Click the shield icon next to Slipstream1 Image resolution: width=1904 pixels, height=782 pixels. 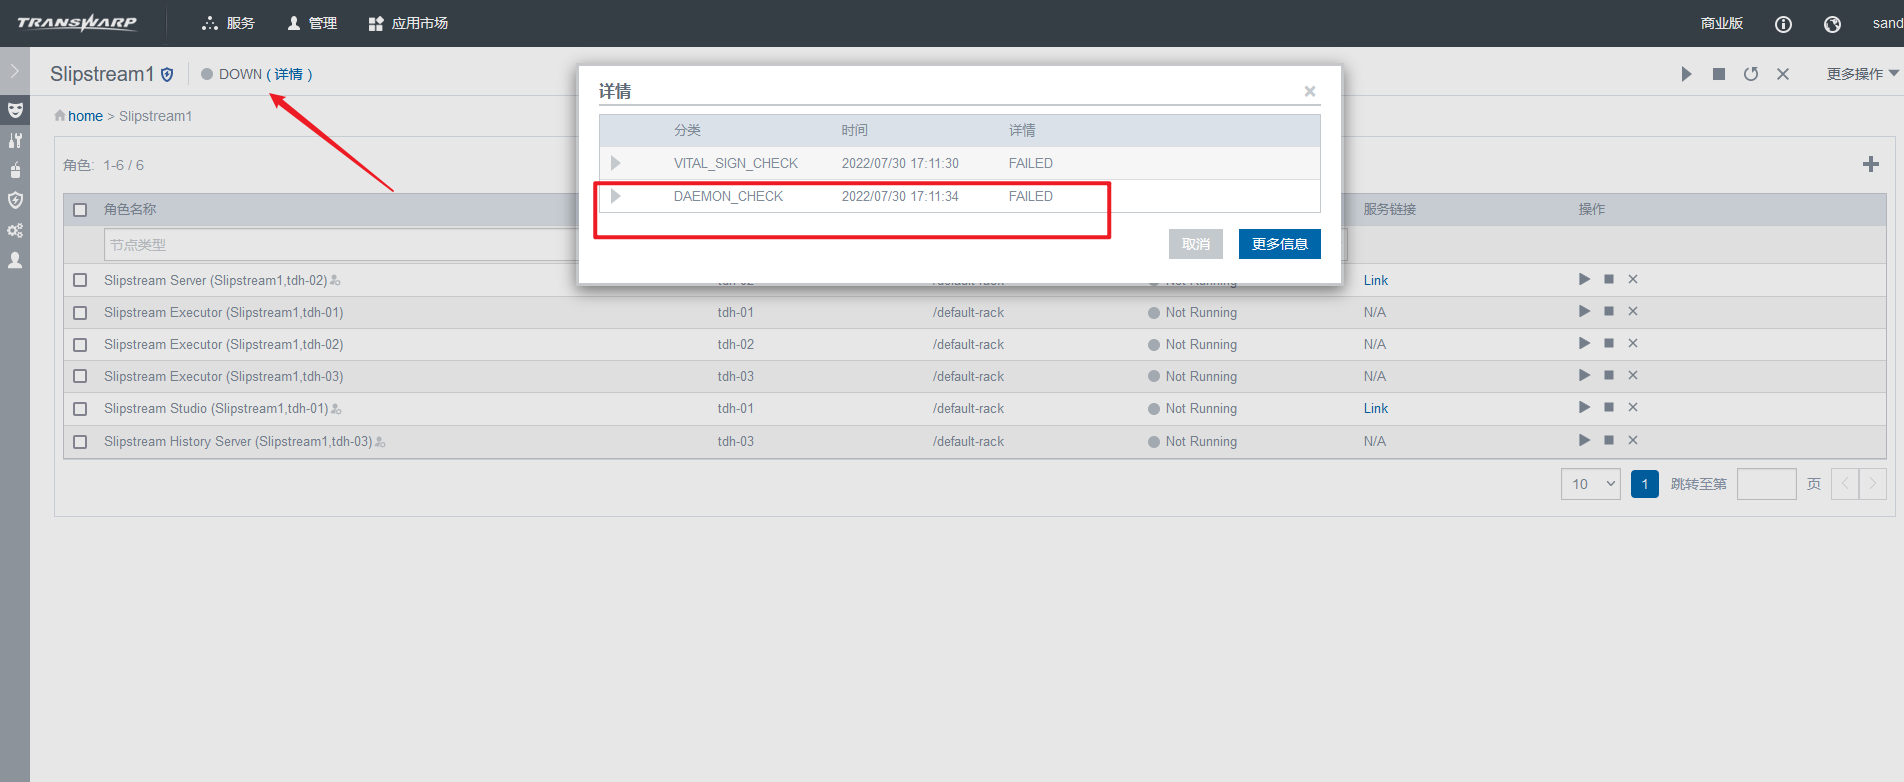[x=167, y=74]
